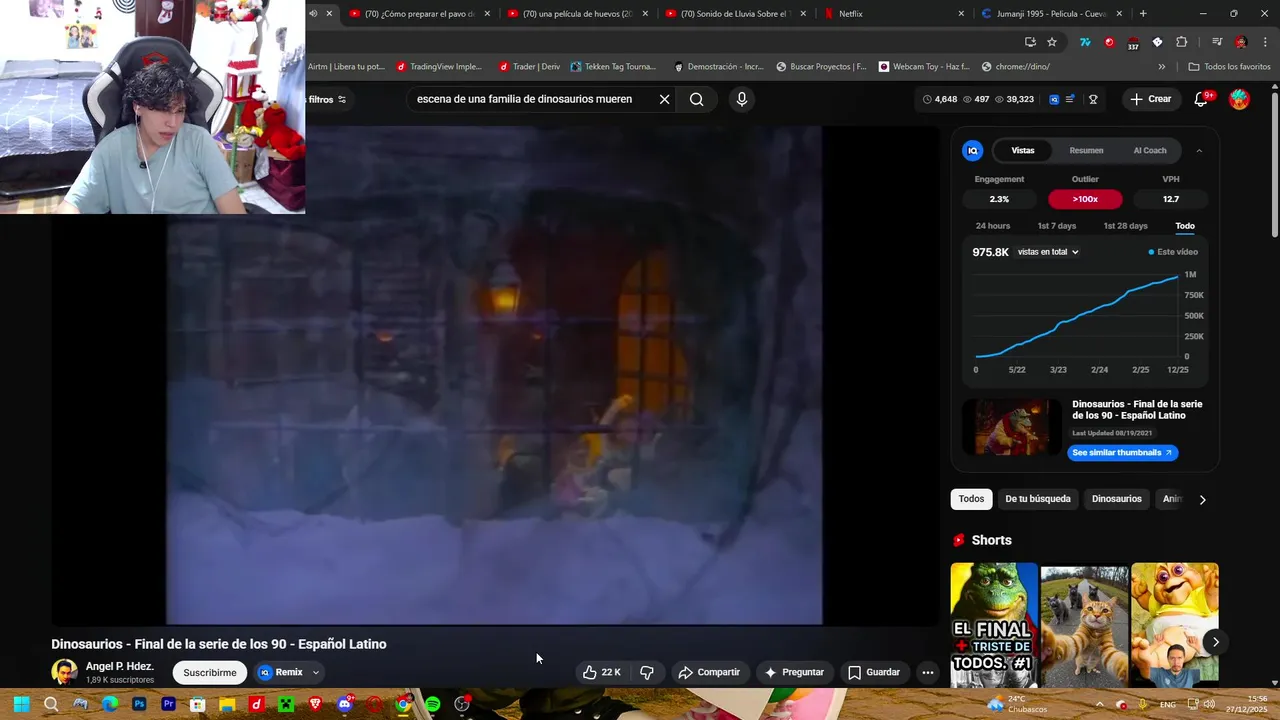Viewport: 1280px width, 720px height.
Task: Select the 1st 7 days range
Action: click(x=1057, y=226)
